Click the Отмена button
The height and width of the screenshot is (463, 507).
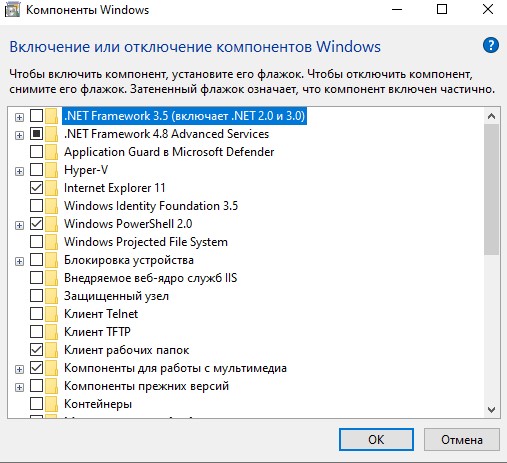point(462,440)
